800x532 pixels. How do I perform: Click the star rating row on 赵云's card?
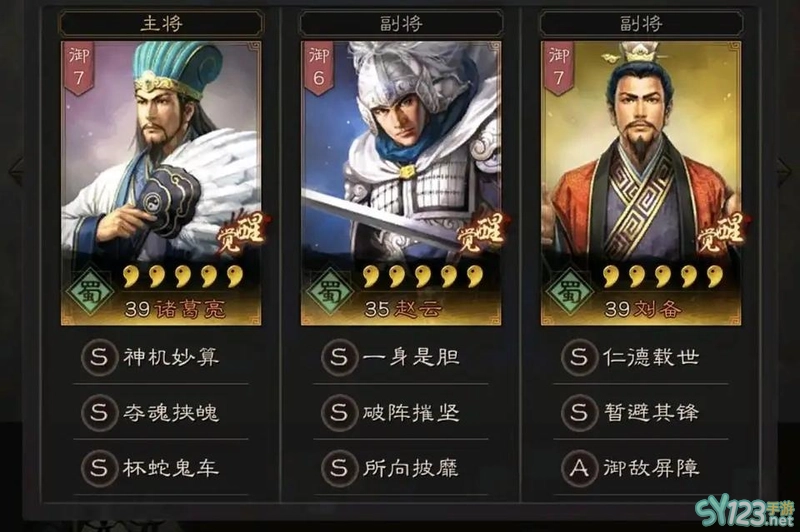tap(422, 276)
